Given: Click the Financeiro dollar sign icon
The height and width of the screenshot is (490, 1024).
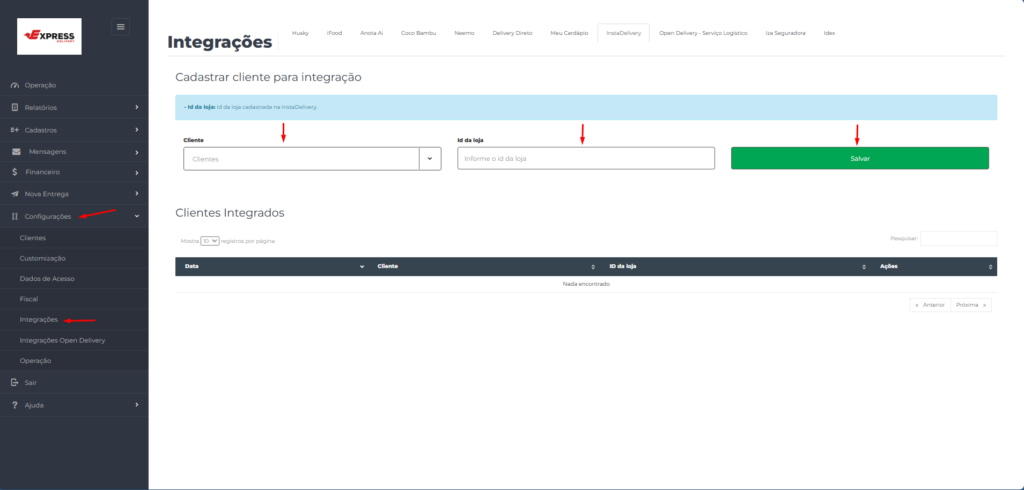Looking at the screenshot, I should point(15,172).
